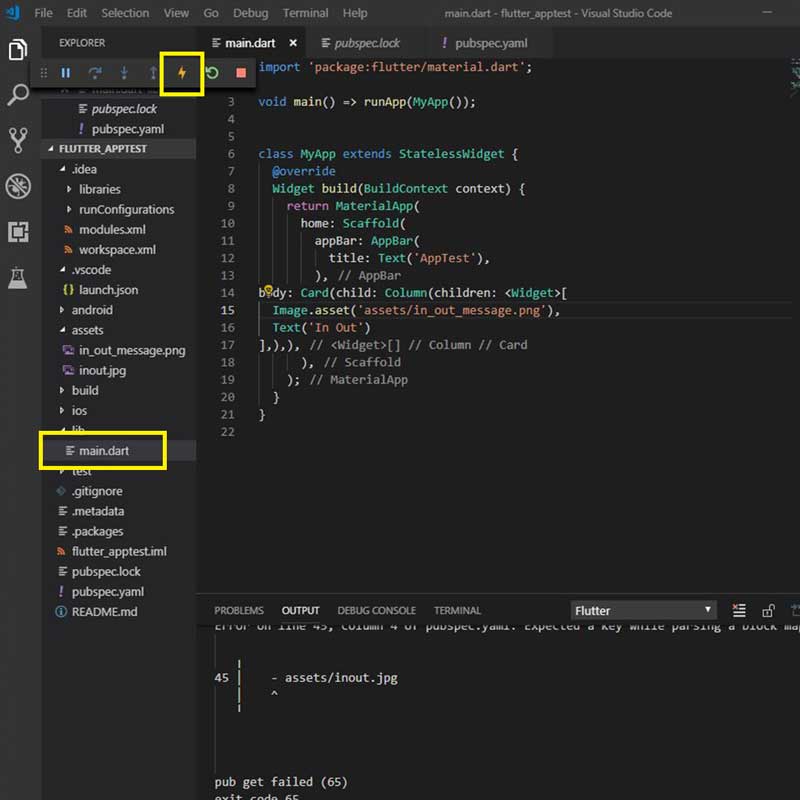Click the Step Into debug icon

pos(124,73)
